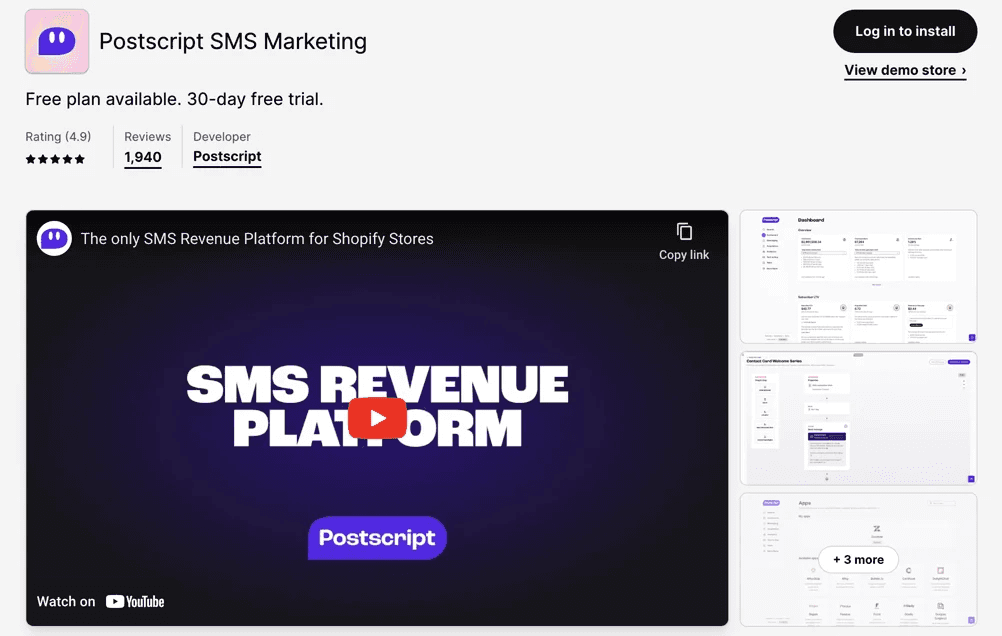Viewport: 1002px width, 636px height.
Task: Click the Postscript app logo icon
Action: [x=57, y=42]
